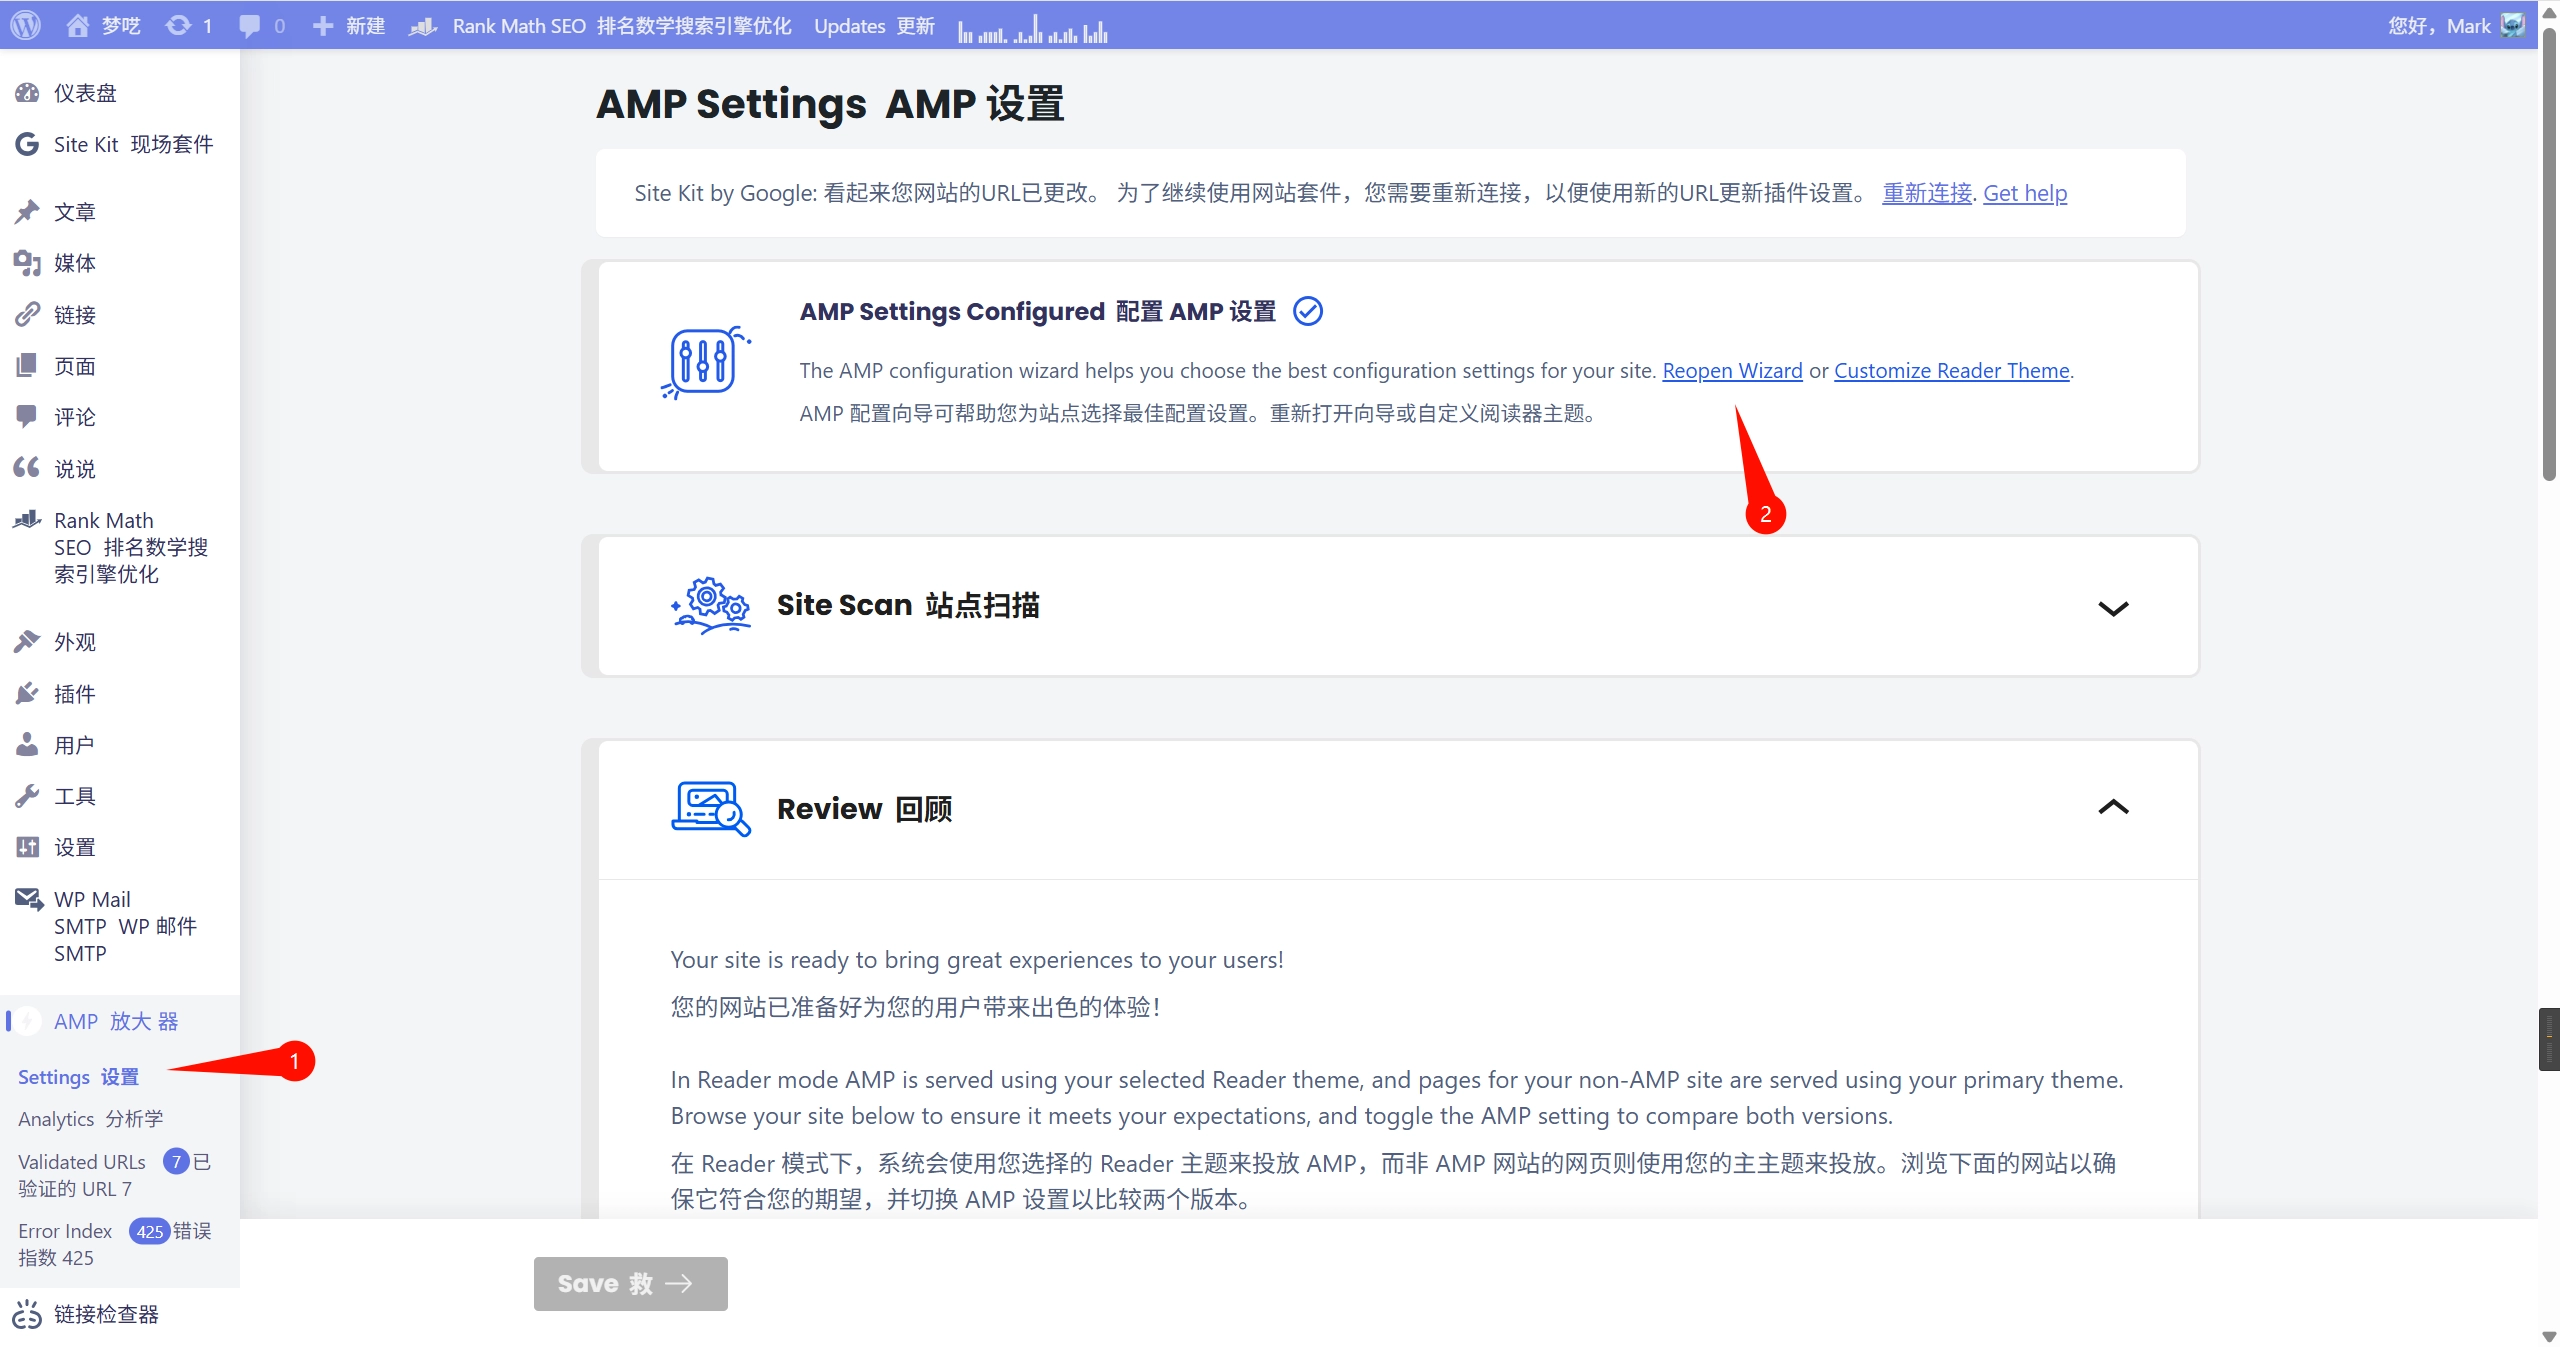Open AMP Analytics 分析学 submenu item
2560x1347 pixels.
click(x=90, y=1119)
